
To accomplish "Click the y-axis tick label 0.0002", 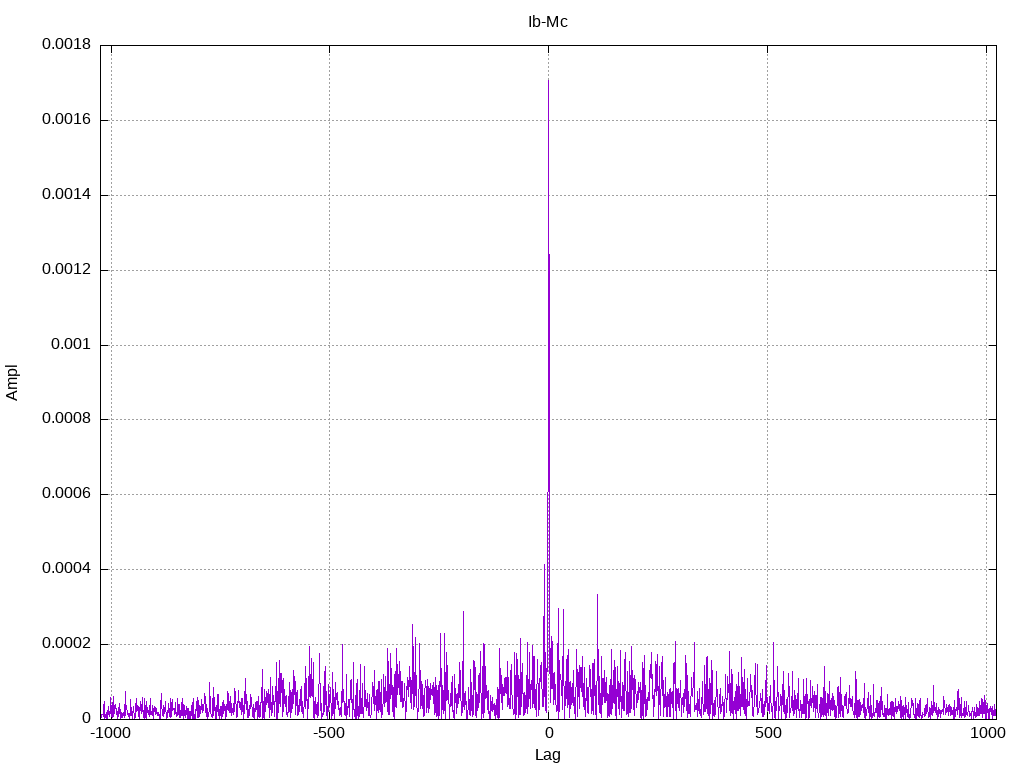I will pos(67,643).
